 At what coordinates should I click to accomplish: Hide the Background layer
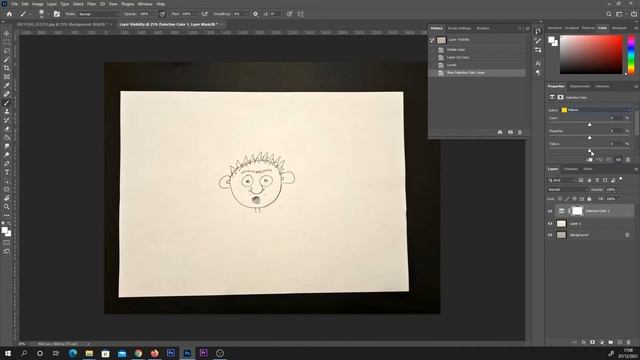pos(550,235)
